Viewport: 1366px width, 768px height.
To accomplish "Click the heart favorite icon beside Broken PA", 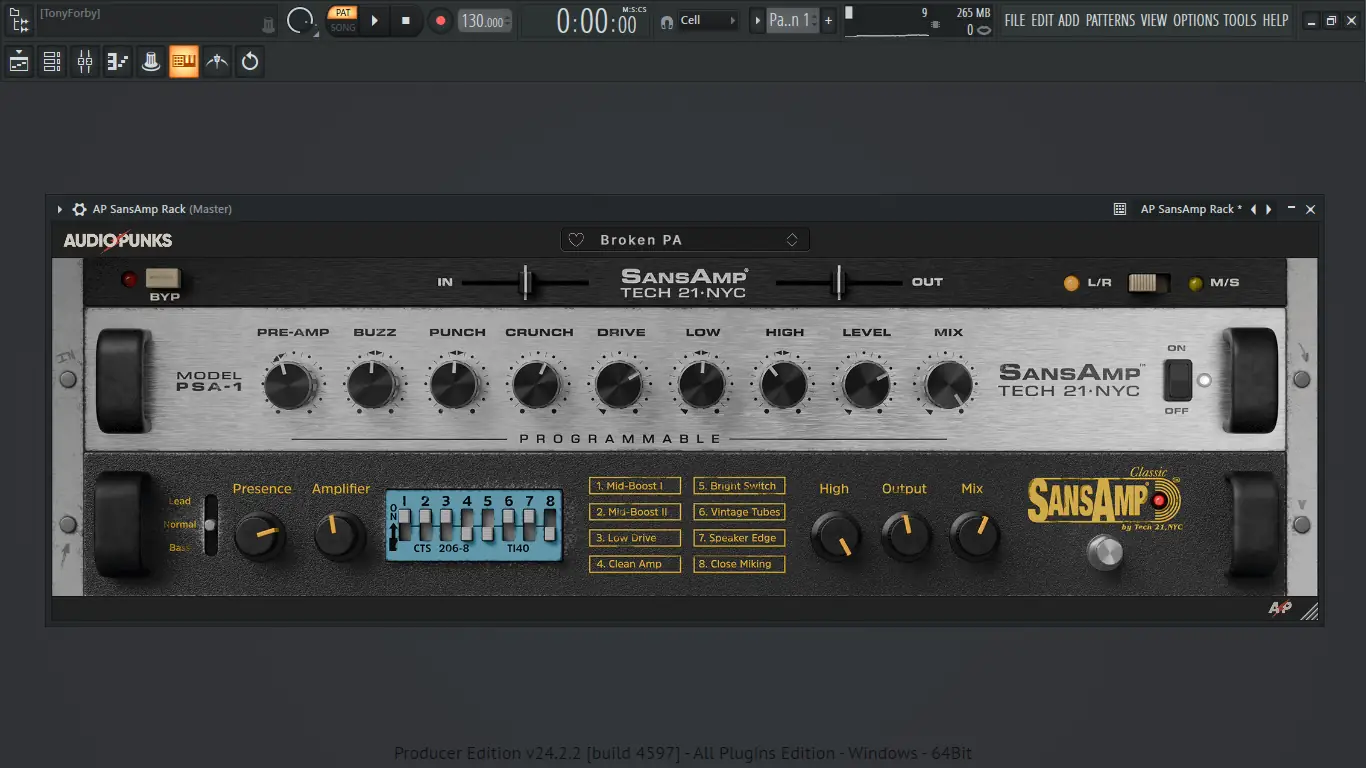I will point(576,240).
